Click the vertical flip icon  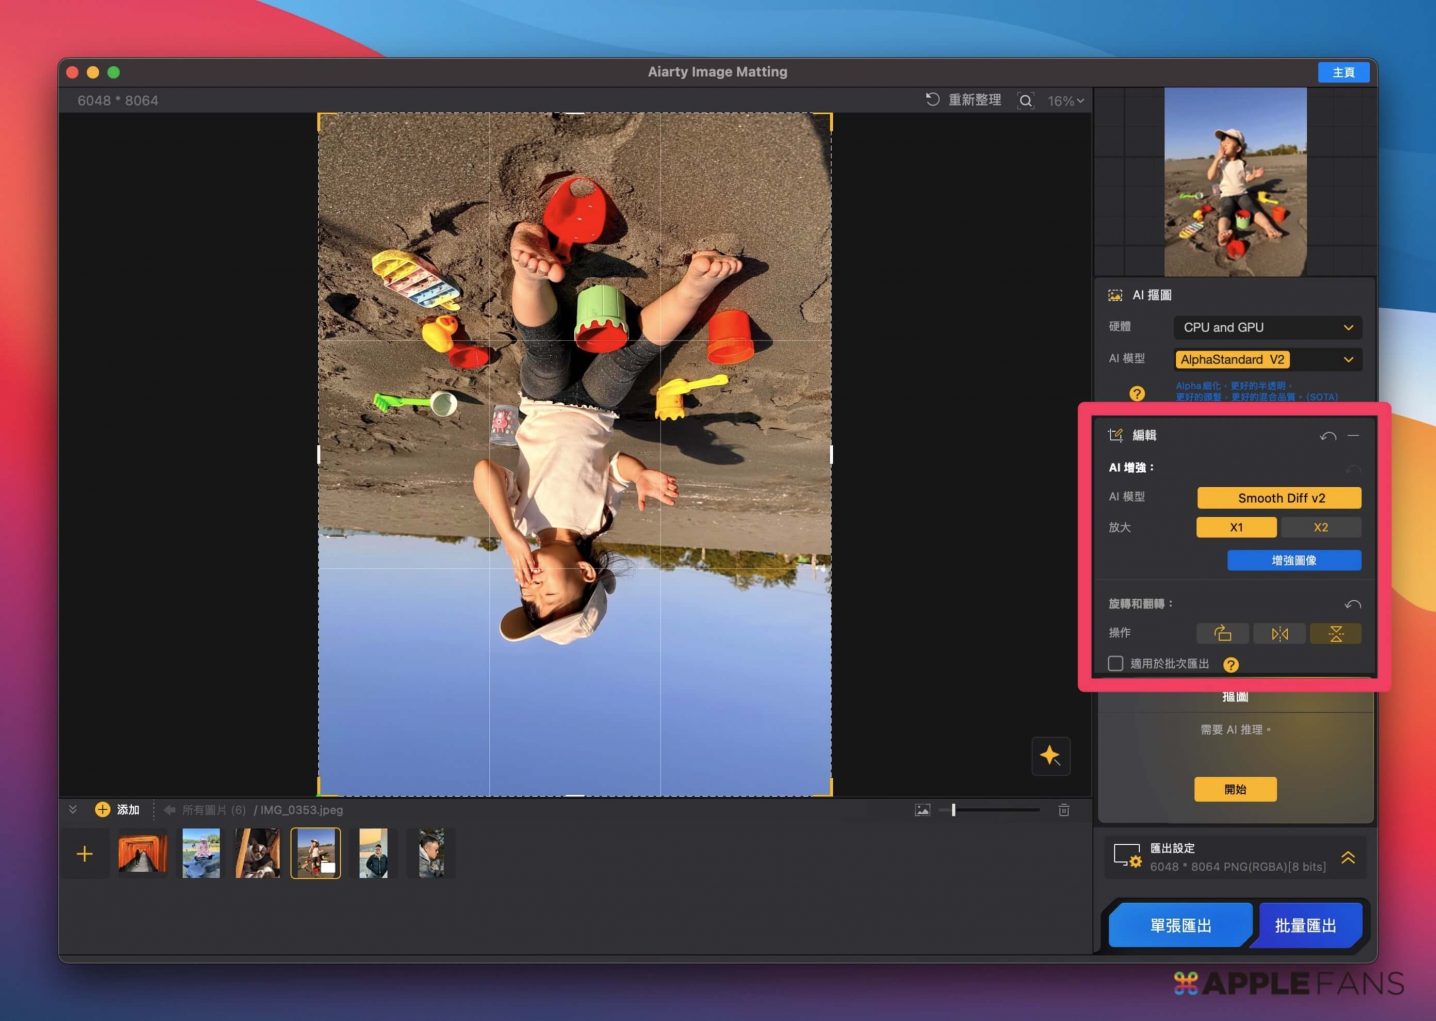(1335, 634)
